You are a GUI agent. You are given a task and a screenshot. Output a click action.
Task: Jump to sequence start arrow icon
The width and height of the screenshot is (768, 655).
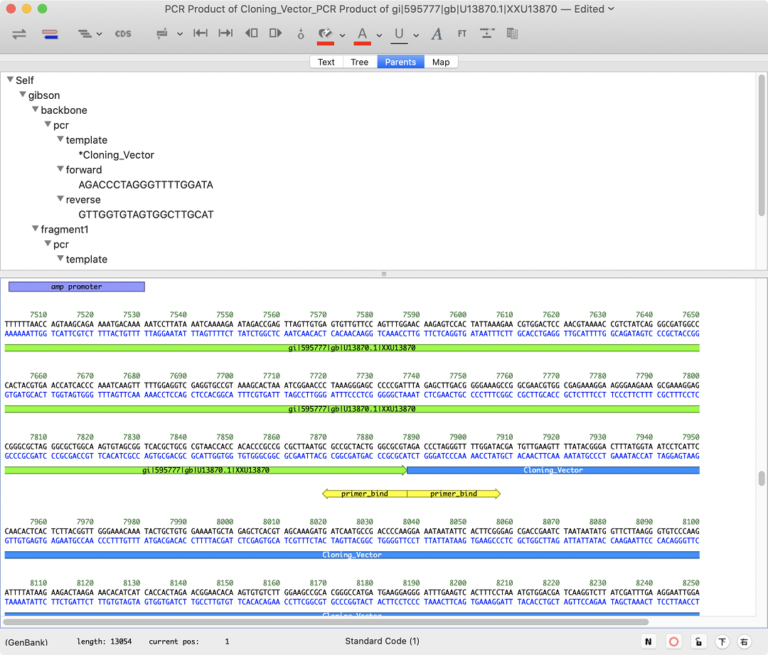pyautogui.click(x=200, y=33)
